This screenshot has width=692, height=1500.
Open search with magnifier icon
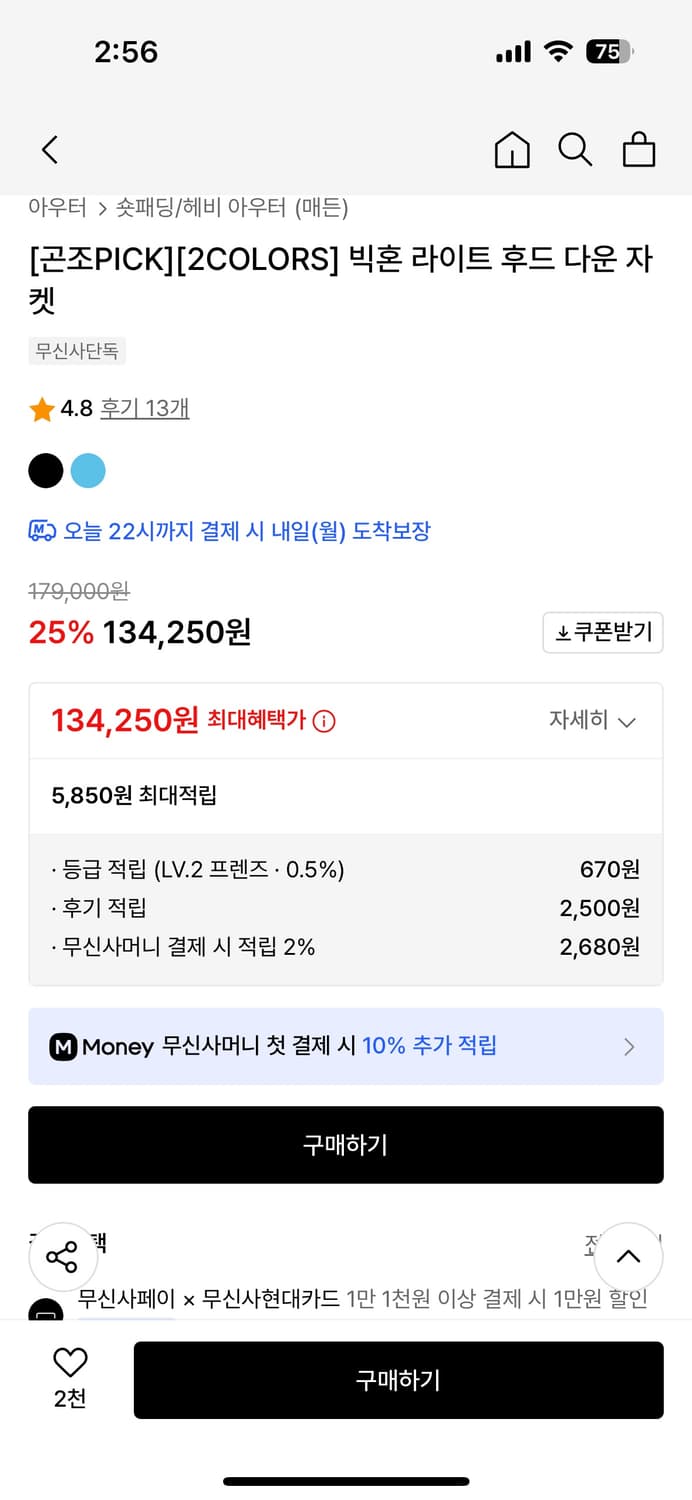coord(575,150)
